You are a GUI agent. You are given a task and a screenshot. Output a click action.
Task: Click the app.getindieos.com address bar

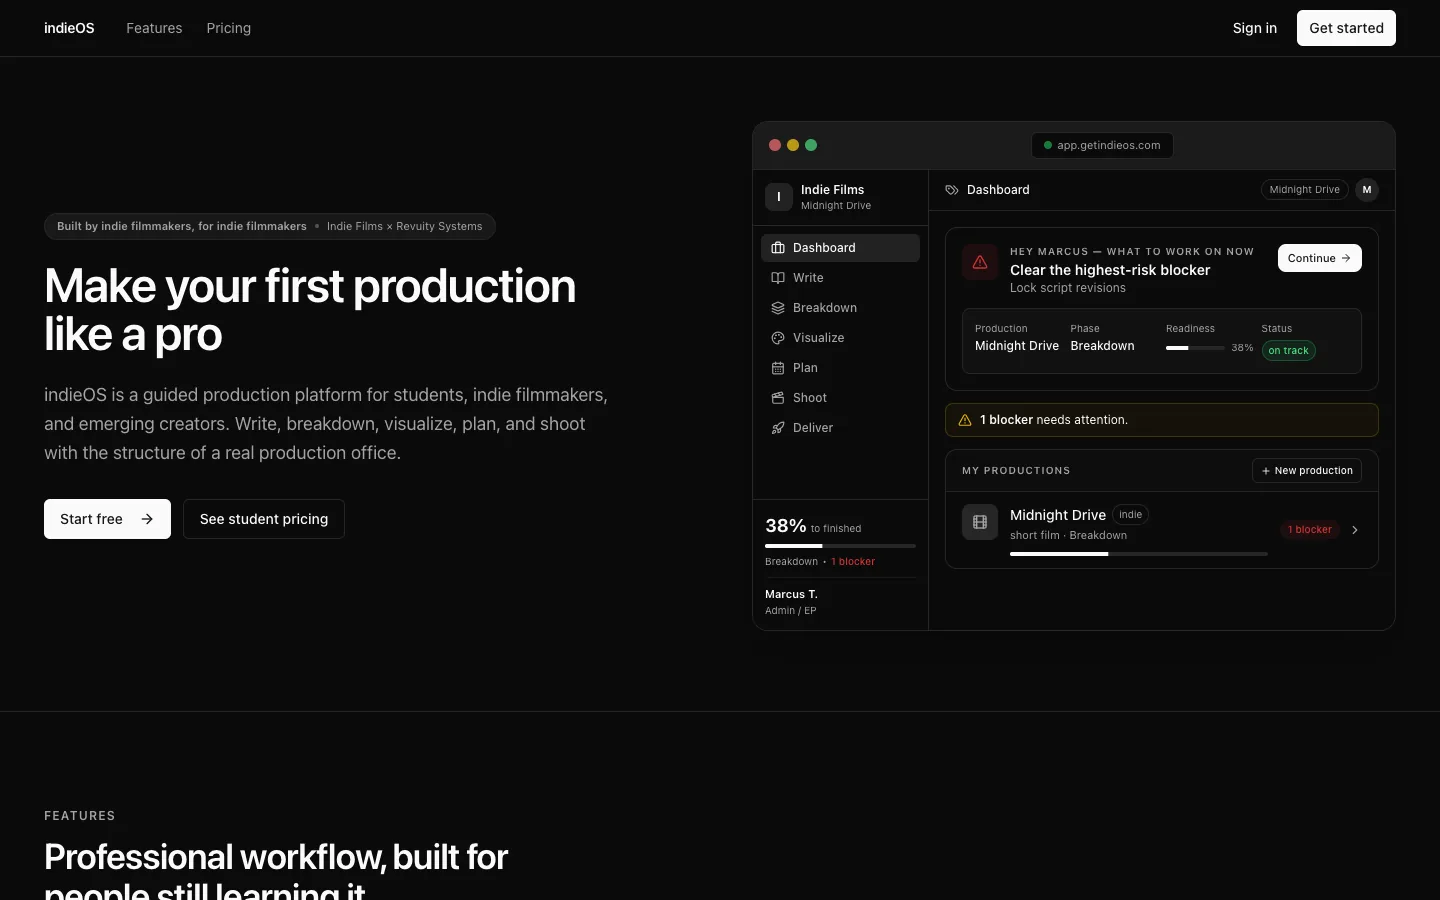(x=1102, y=145)
